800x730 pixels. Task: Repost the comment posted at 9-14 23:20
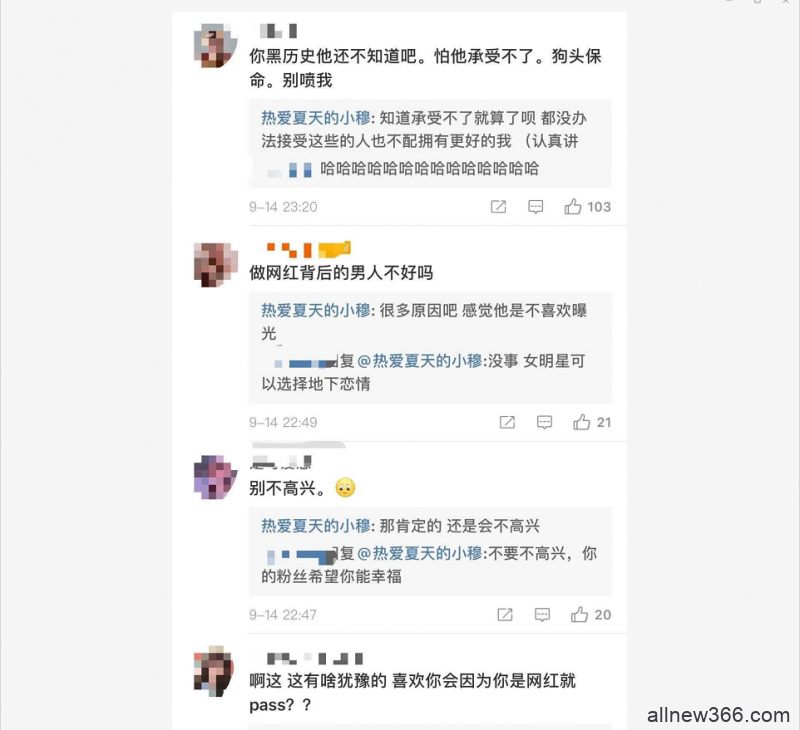tap(498, 207)
